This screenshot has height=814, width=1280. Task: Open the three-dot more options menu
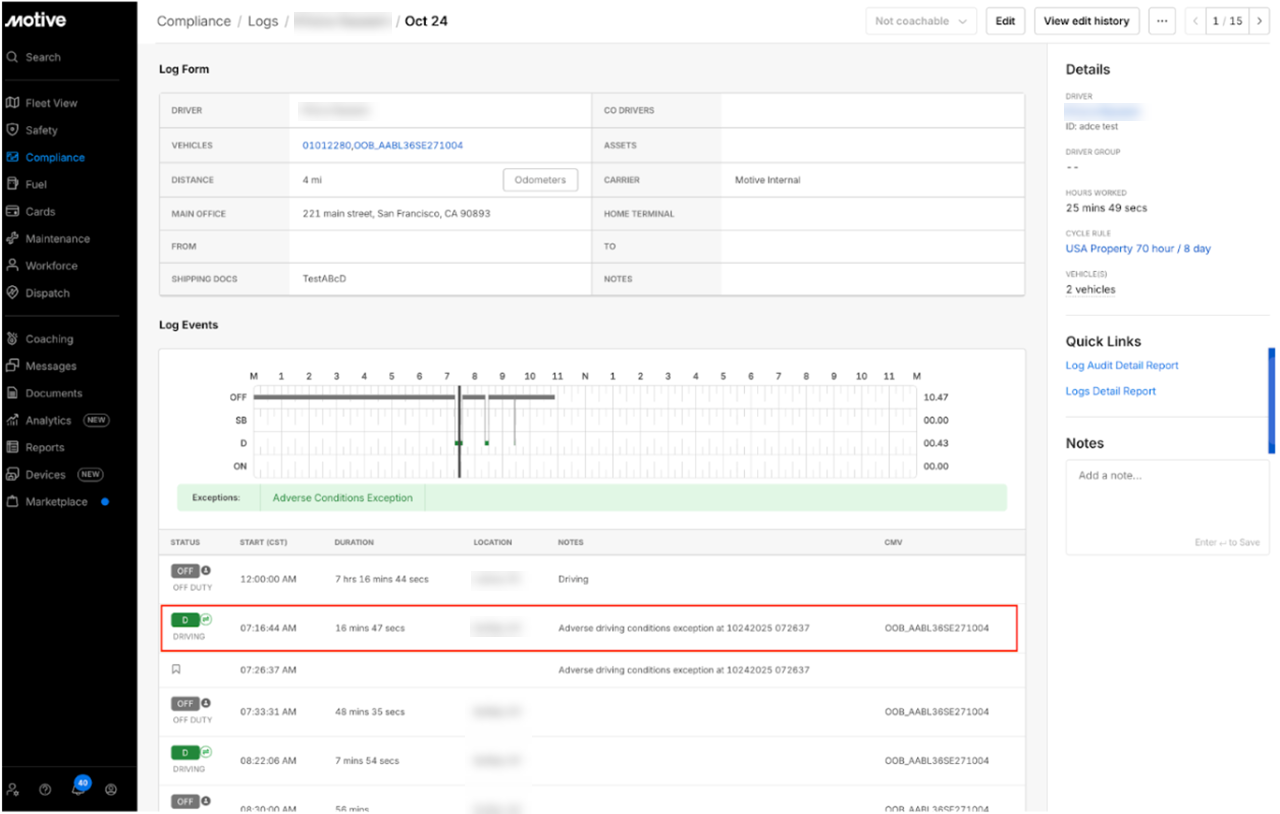(1161, 21)
